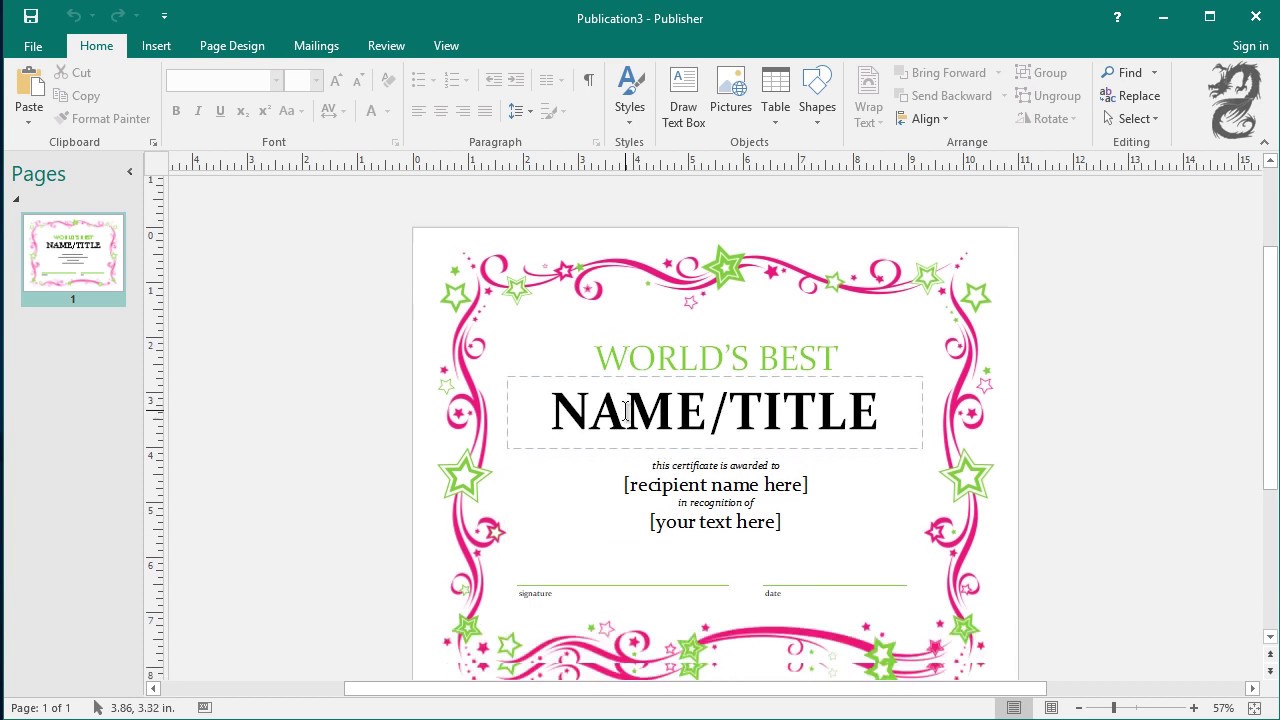Select the Format Painter tool
1280x720 pixels.
coord(102,119)
